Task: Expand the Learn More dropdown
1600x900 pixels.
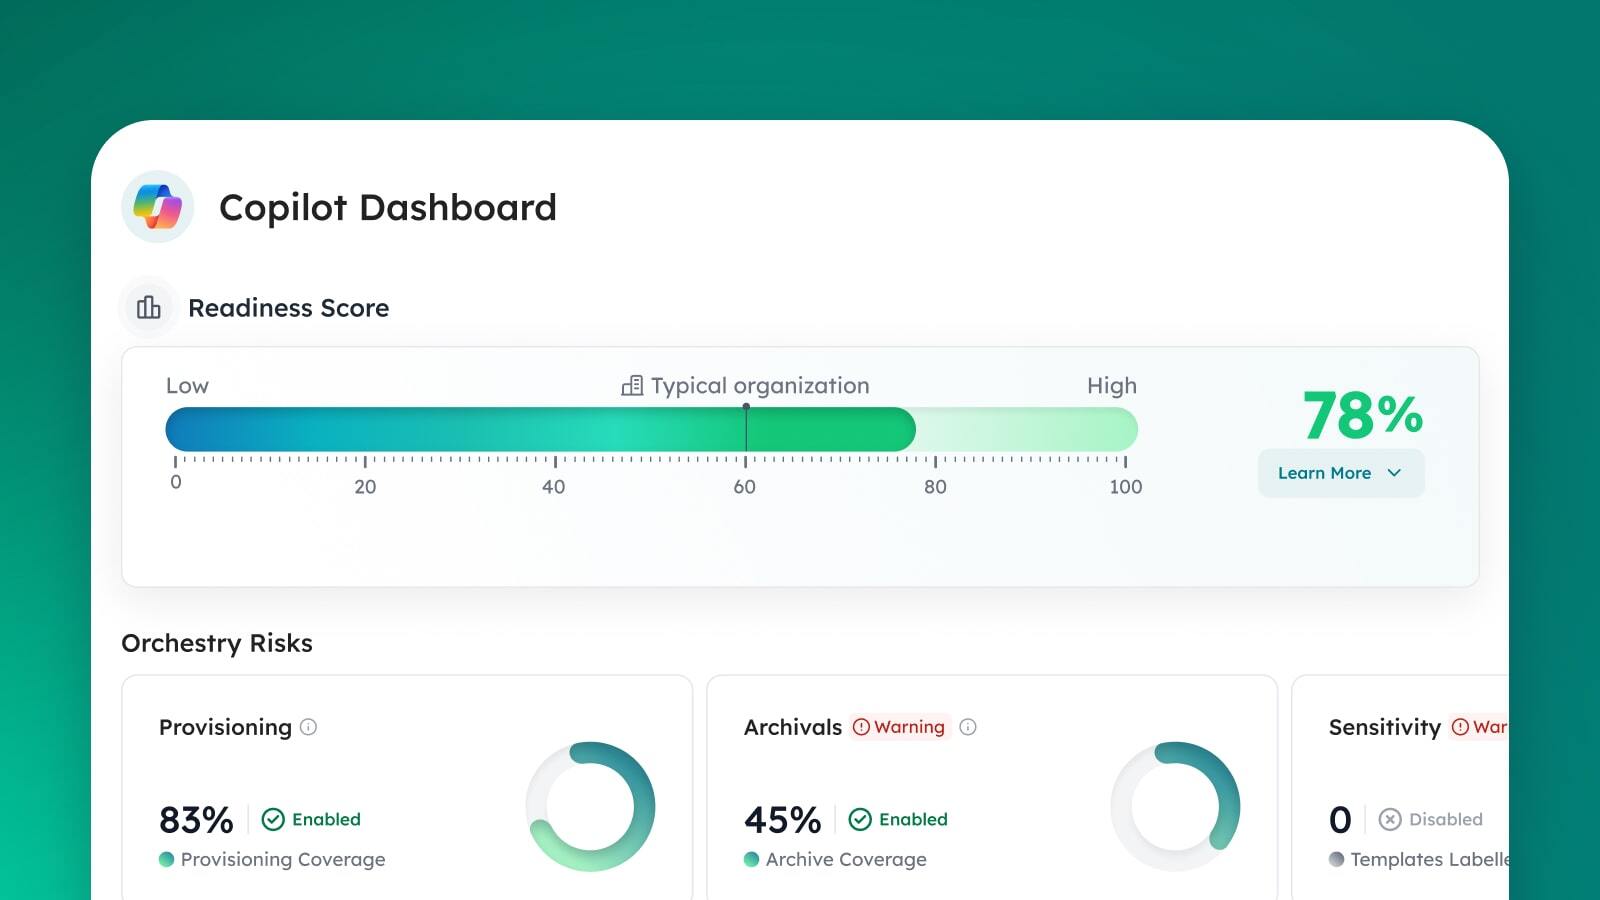Action: [1341, 473]
